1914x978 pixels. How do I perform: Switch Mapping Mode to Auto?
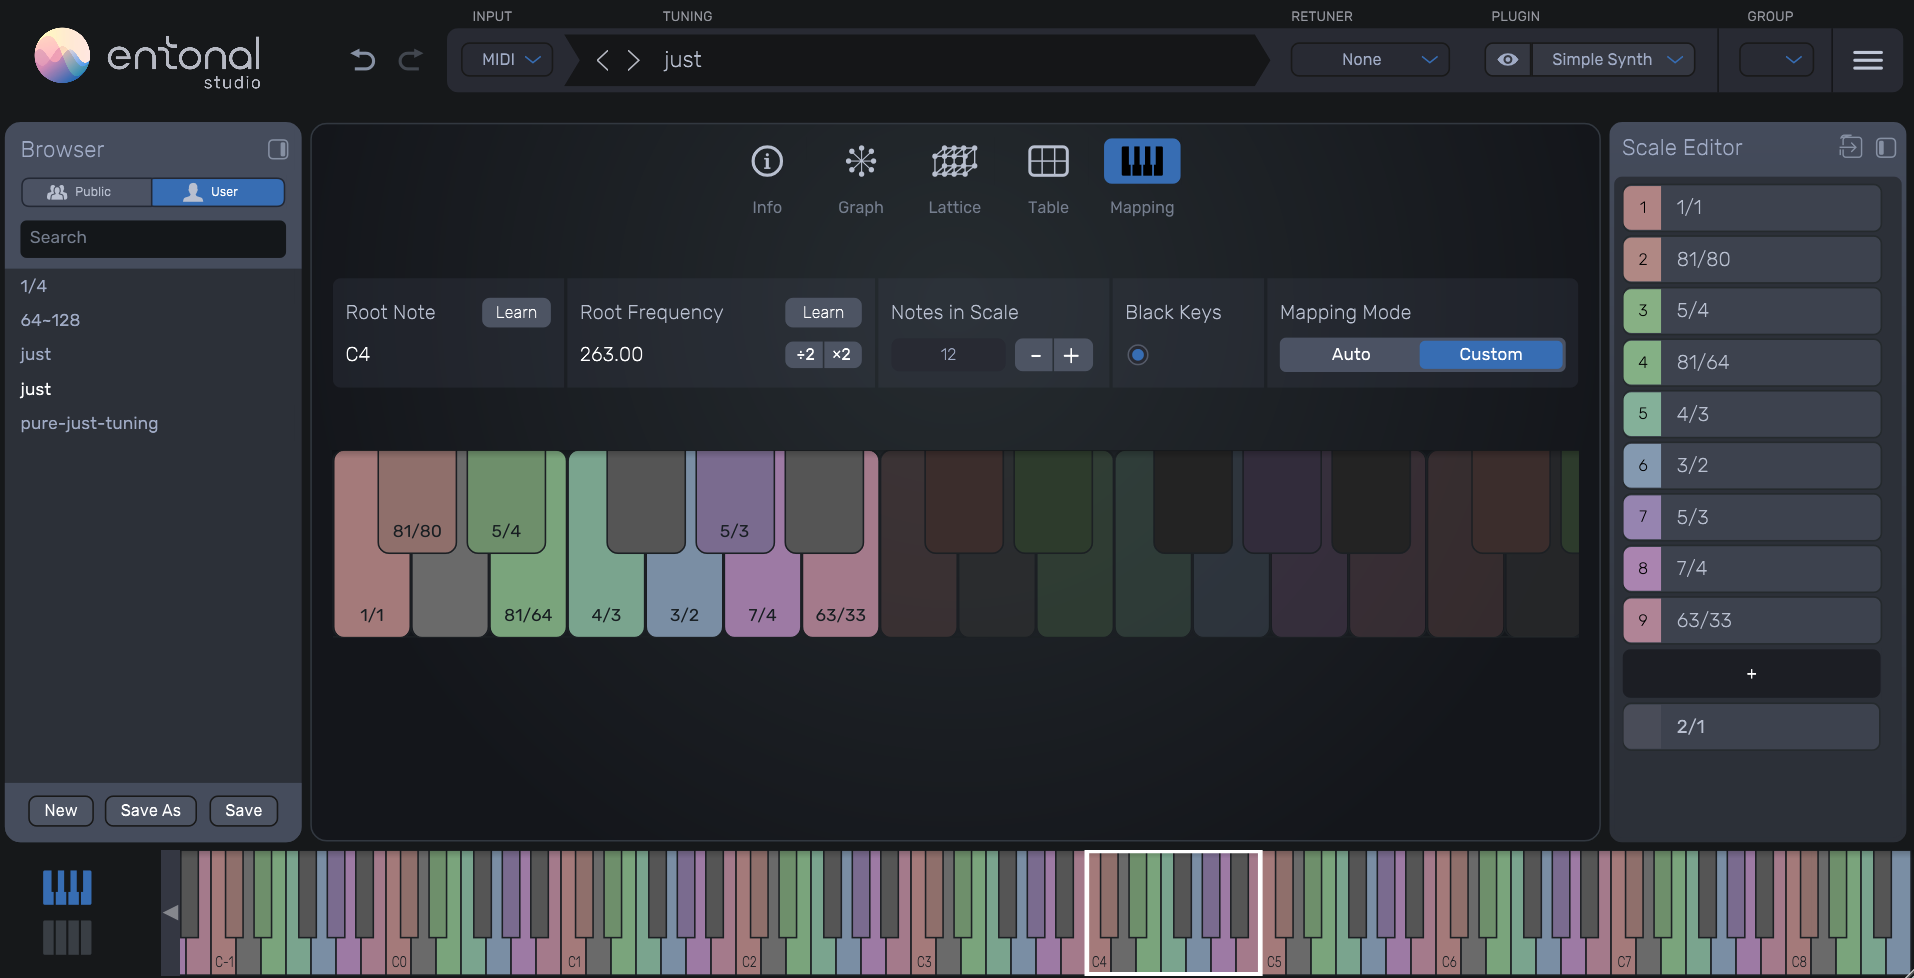coord(1349,354)
